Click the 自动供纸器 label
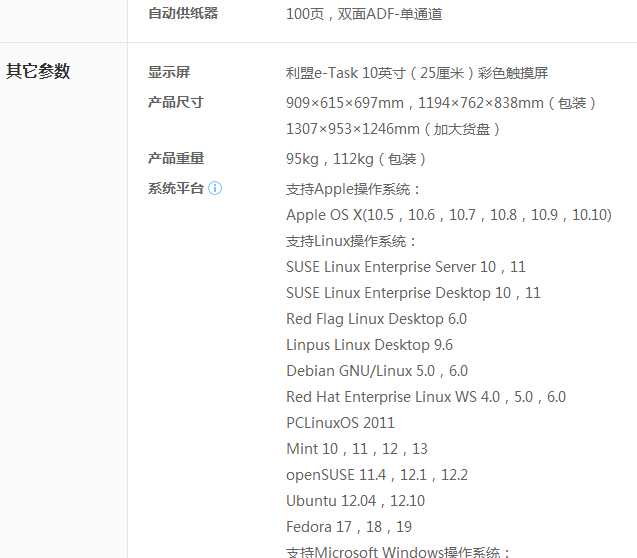637x558 pixels. tap(183, 13)
